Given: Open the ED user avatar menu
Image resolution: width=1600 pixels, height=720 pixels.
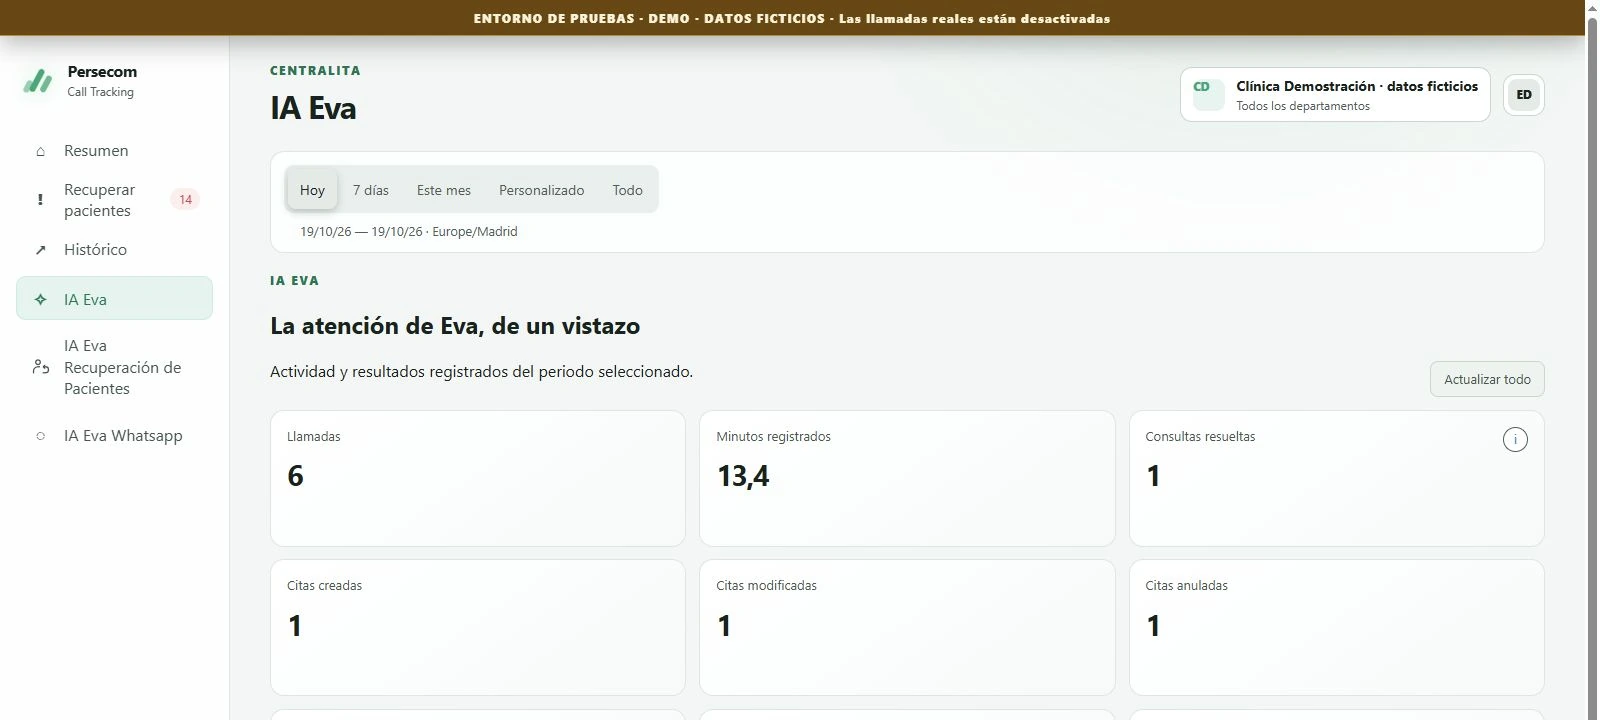Looking at the screenshot, I should [1524, 95].
